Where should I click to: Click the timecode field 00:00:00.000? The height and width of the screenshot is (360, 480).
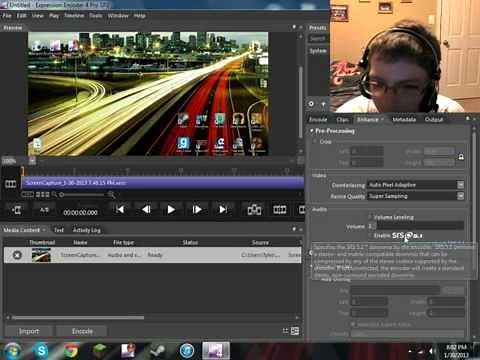coord(80,212)
